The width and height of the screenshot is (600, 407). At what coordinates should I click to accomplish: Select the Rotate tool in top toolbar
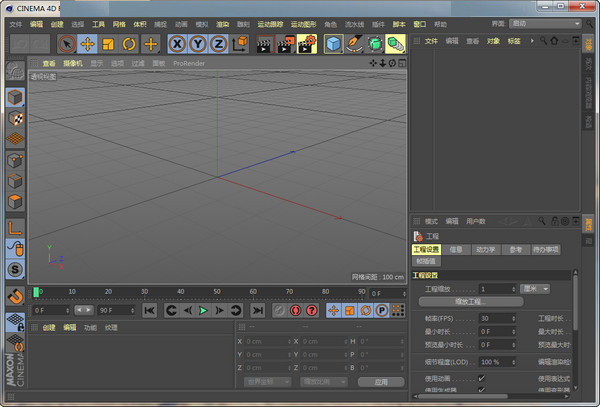[x=129, y=44]
